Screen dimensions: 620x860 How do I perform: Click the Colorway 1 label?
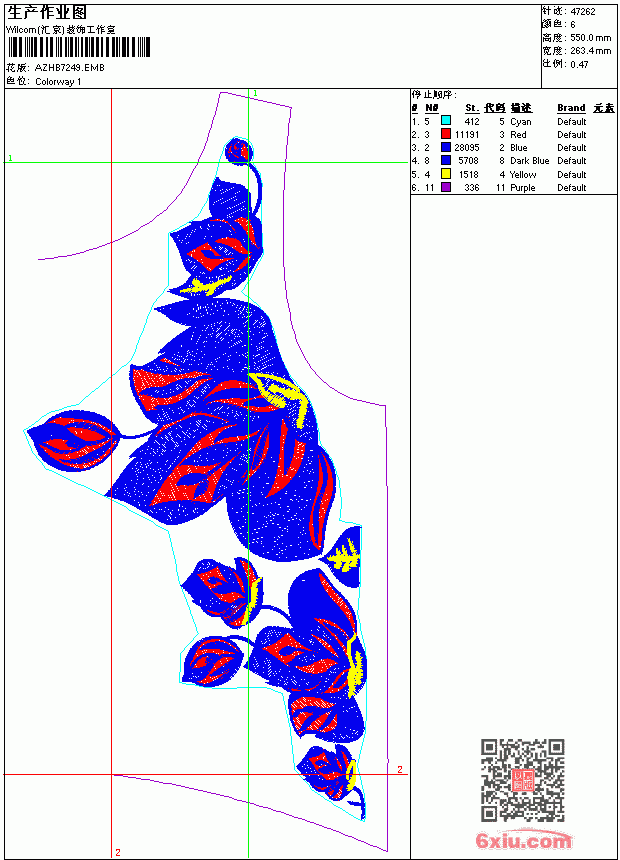(58, 82)
